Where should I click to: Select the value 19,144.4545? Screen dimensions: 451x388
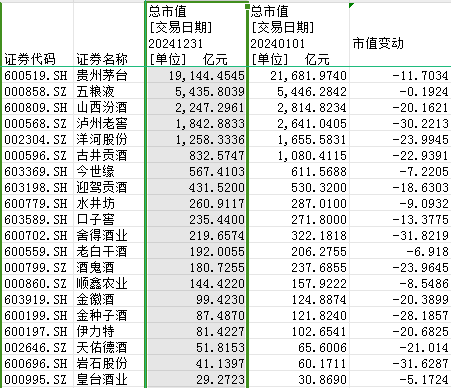[196, 75]
